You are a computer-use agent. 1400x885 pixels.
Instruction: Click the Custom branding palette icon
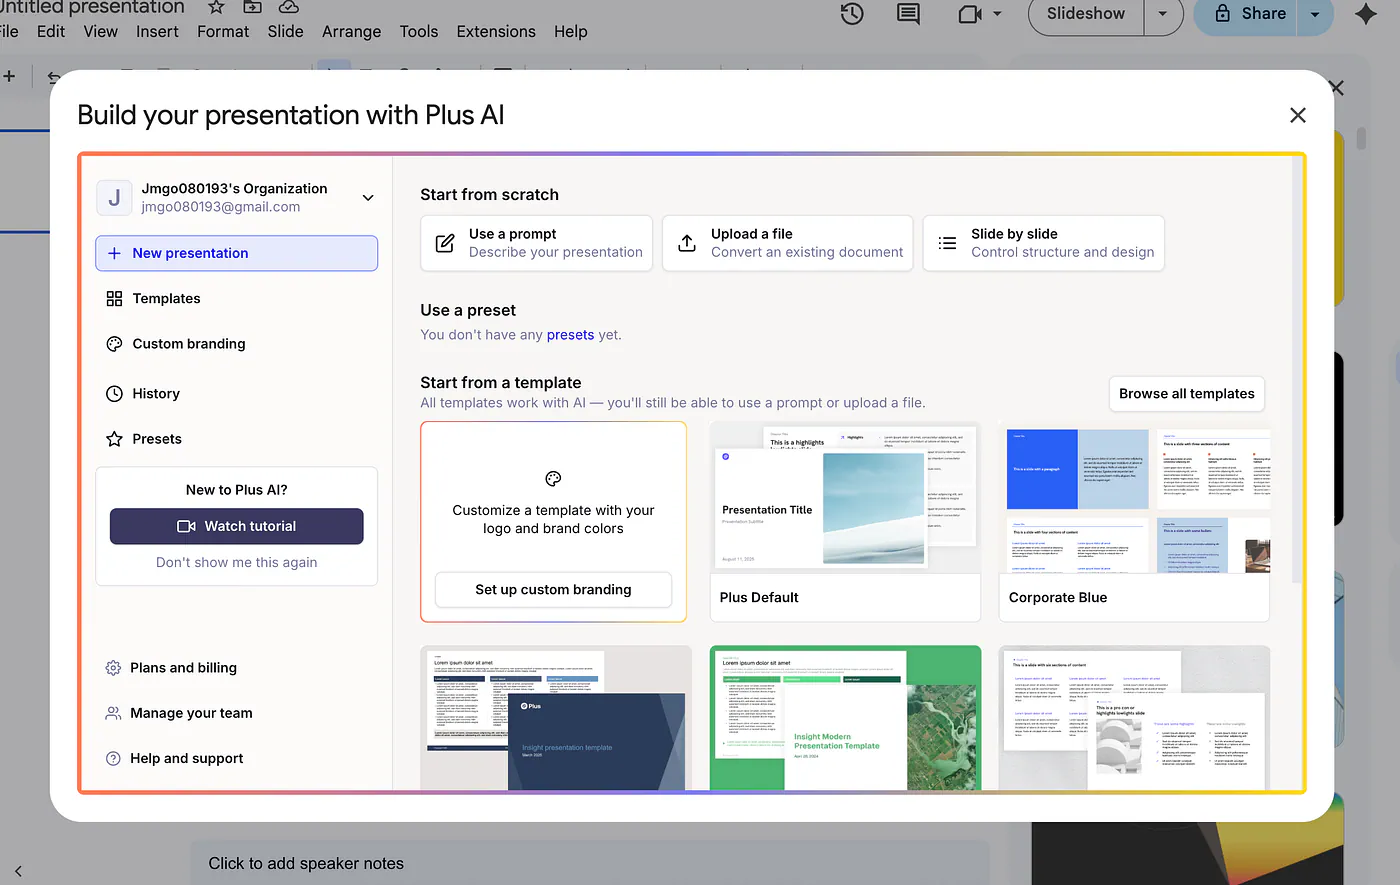[114, 343]
